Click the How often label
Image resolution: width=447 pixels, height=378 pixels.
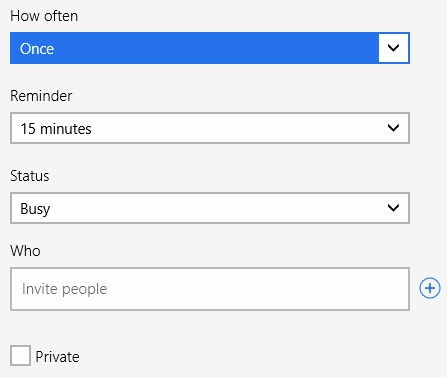[44, 16]
